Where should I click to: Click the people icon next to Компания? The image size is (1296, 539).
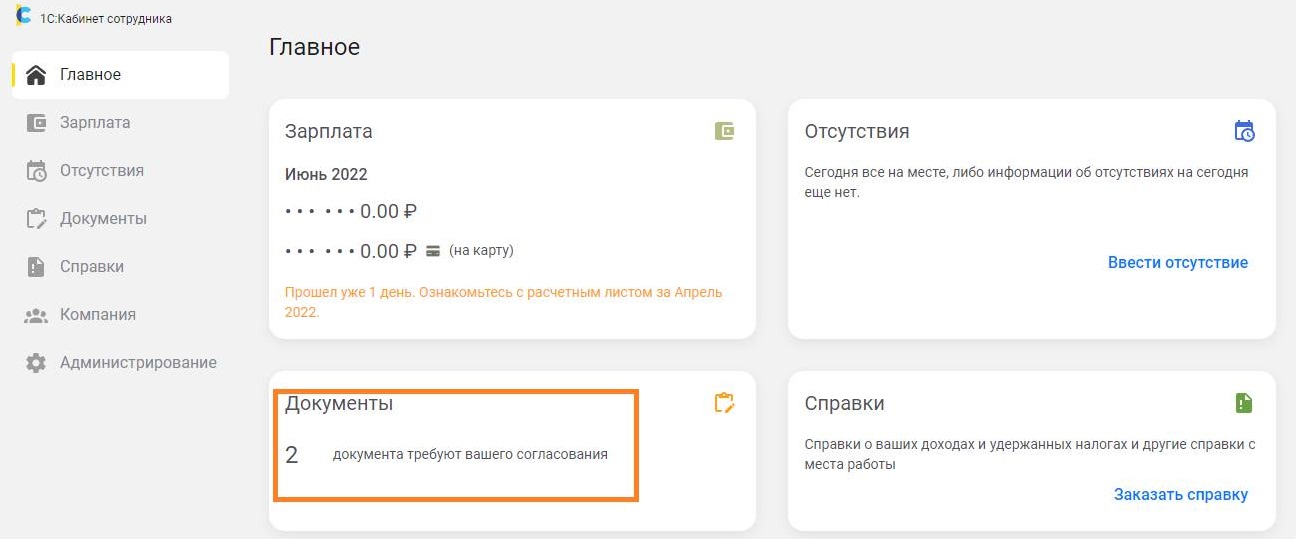[x=36, y=315]
